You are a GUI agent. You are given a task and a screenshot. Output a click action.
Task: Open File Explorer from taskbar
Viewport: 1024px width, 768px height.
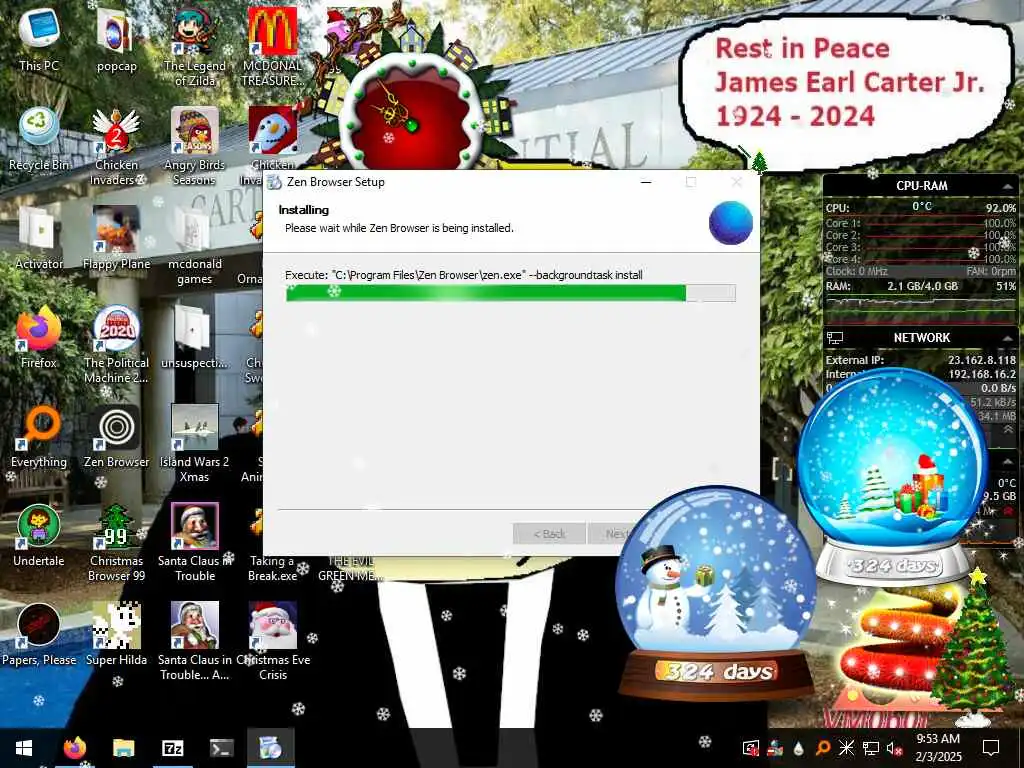pos(123,748)
